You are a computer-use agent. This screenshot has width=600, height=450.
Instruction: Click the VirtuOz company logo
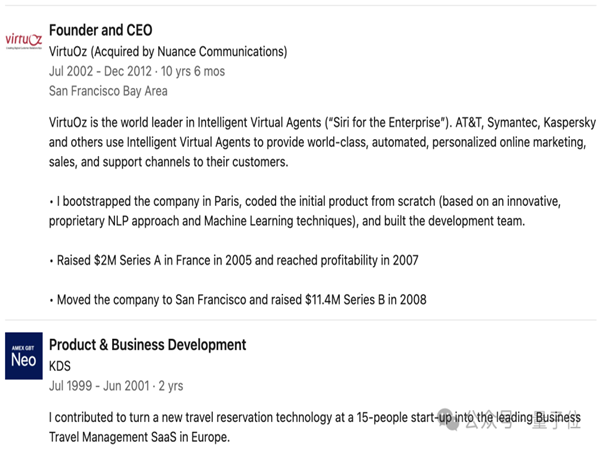(x=24, y=41)
